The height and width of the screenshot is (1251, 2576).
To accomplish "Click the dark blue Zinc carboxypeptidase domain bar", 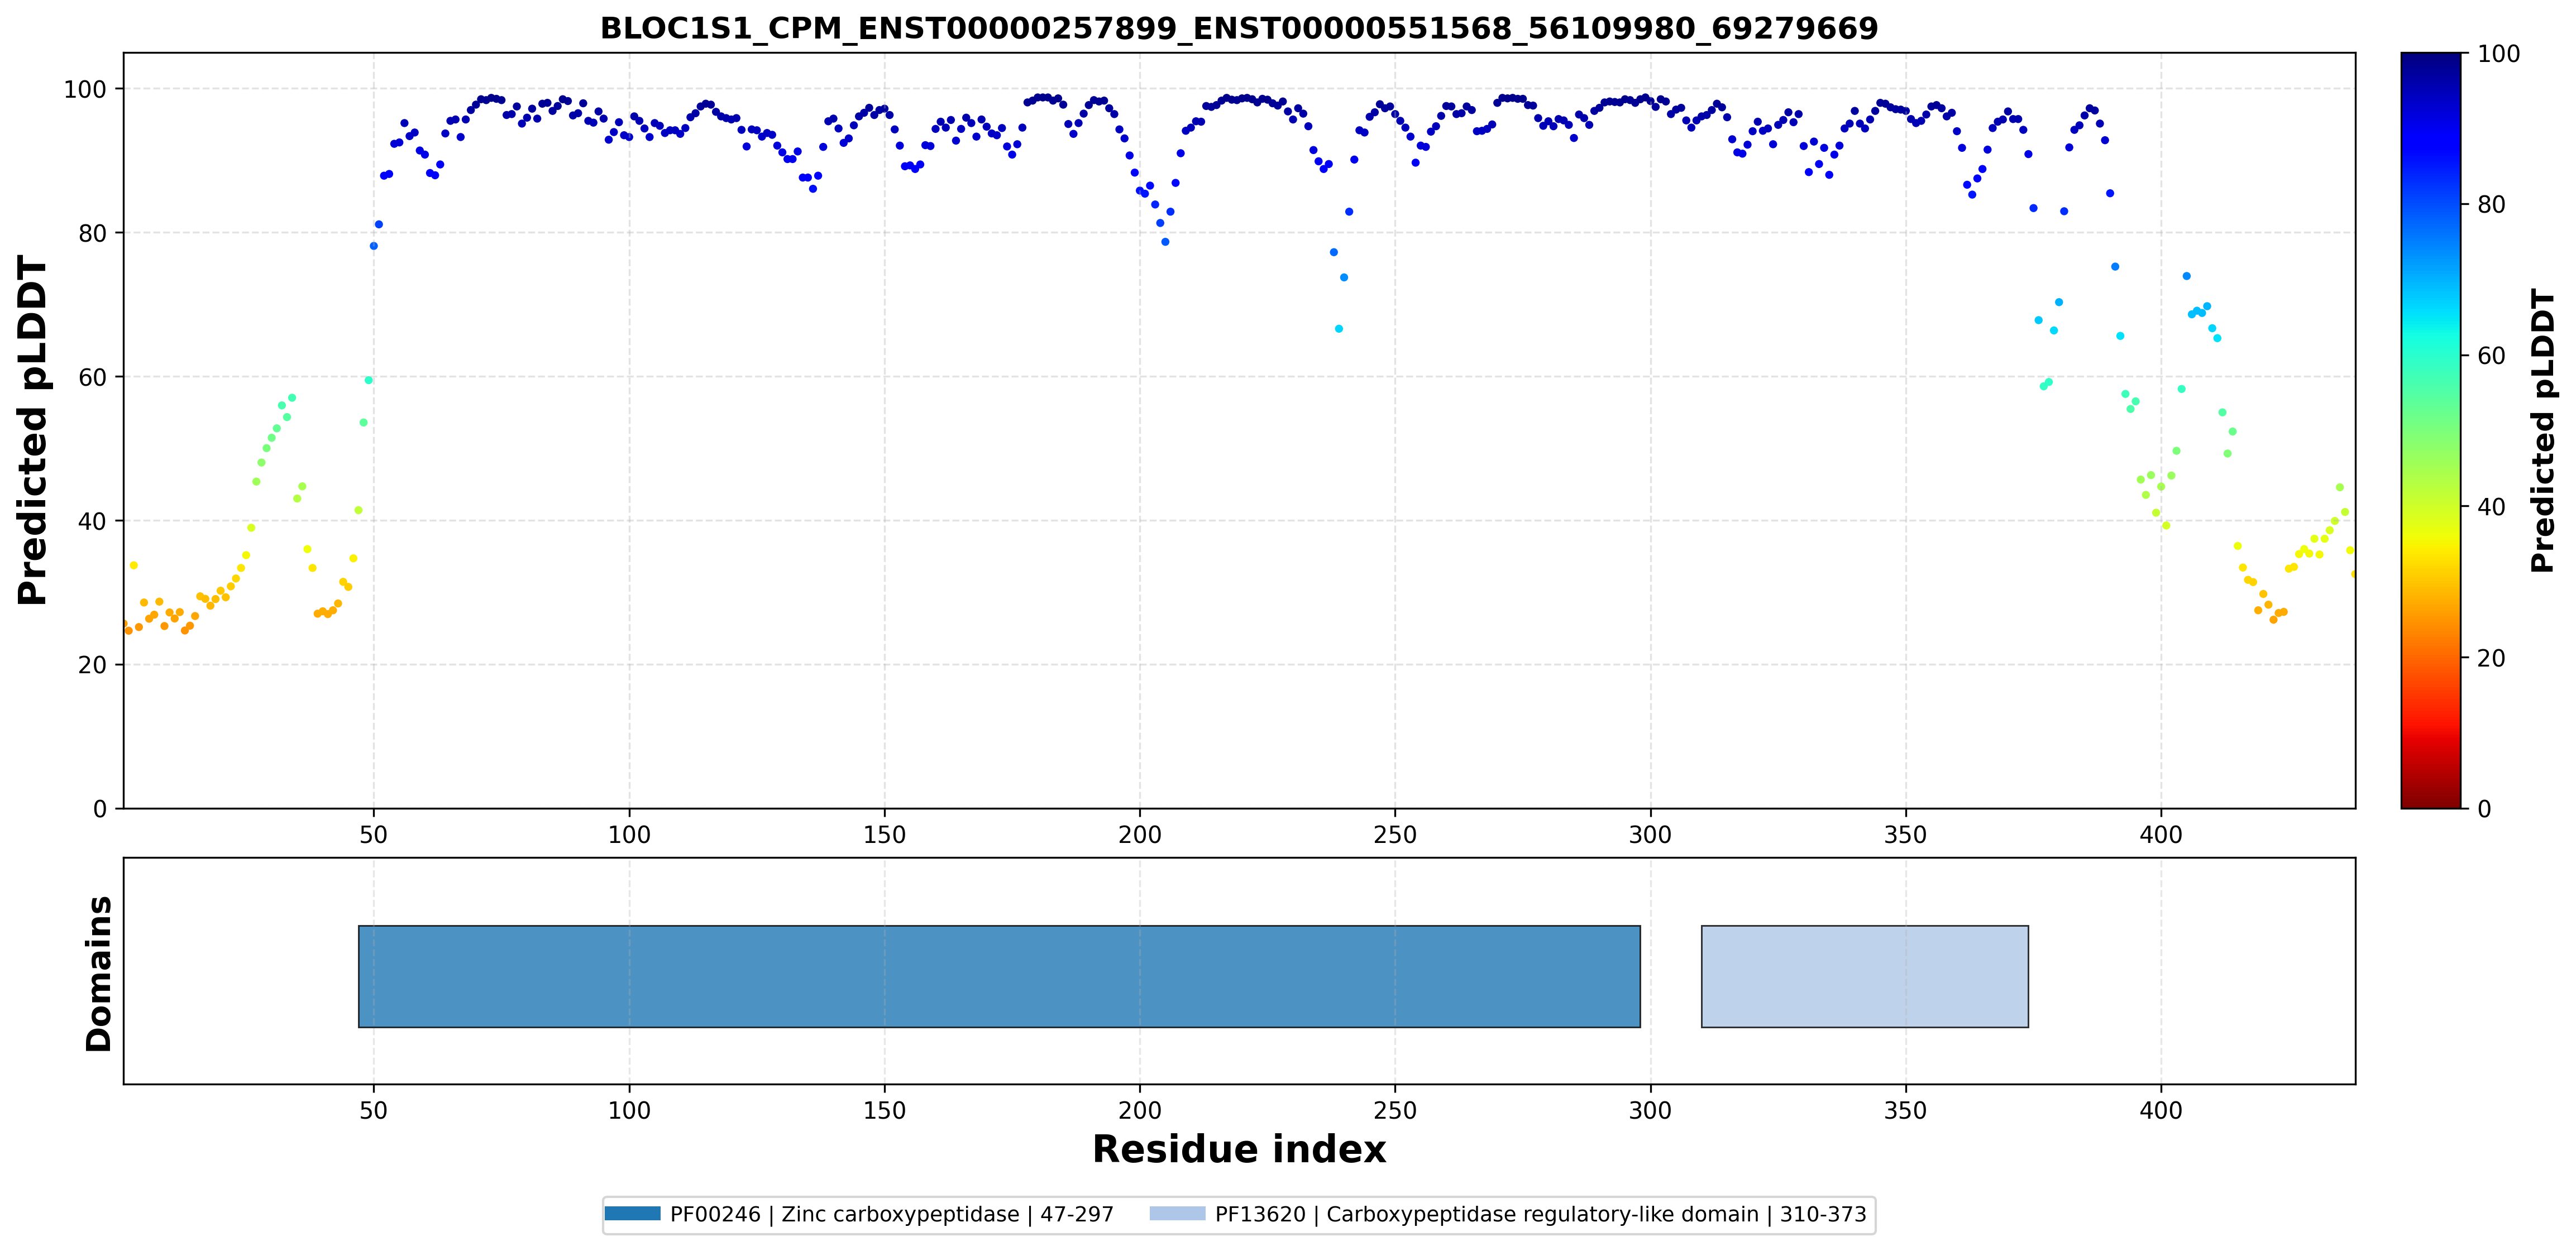I will click(x=999, y=976).
